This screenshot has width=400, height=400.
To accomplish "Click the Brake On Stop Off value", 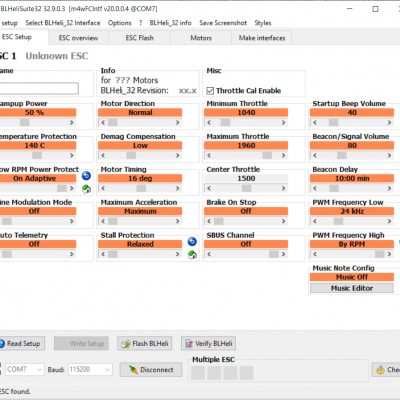I will point(246,211).
